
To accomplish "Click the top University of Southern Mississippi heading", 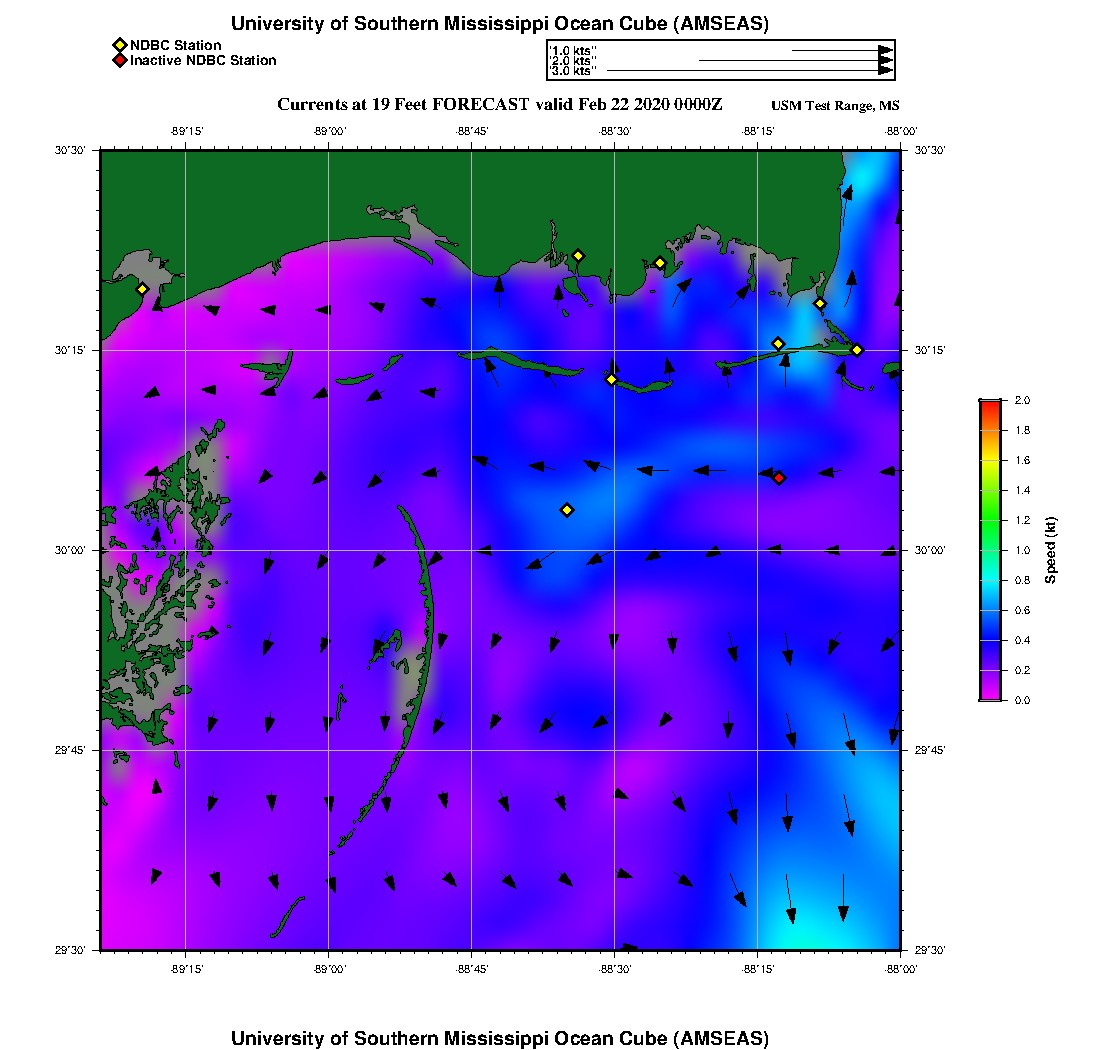I will pos(499,24).
